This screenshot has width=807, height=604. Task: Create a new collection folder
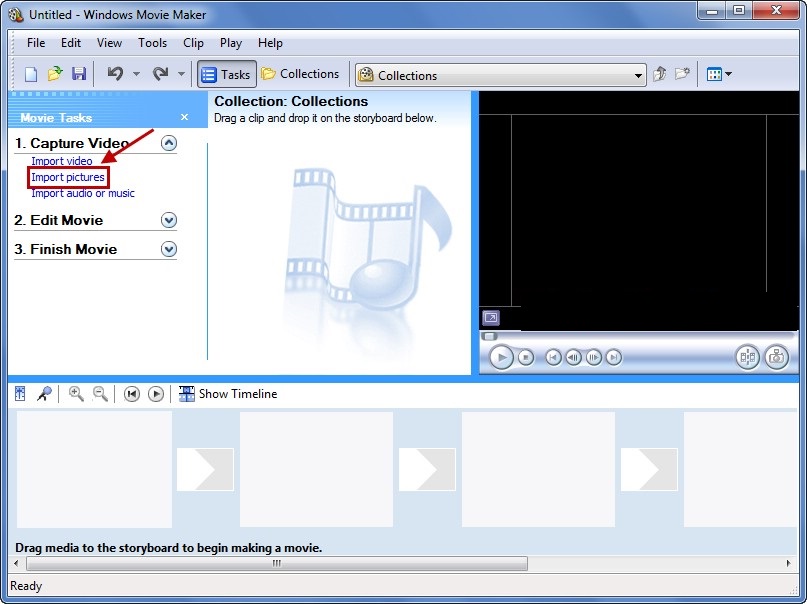click(682, 74)
